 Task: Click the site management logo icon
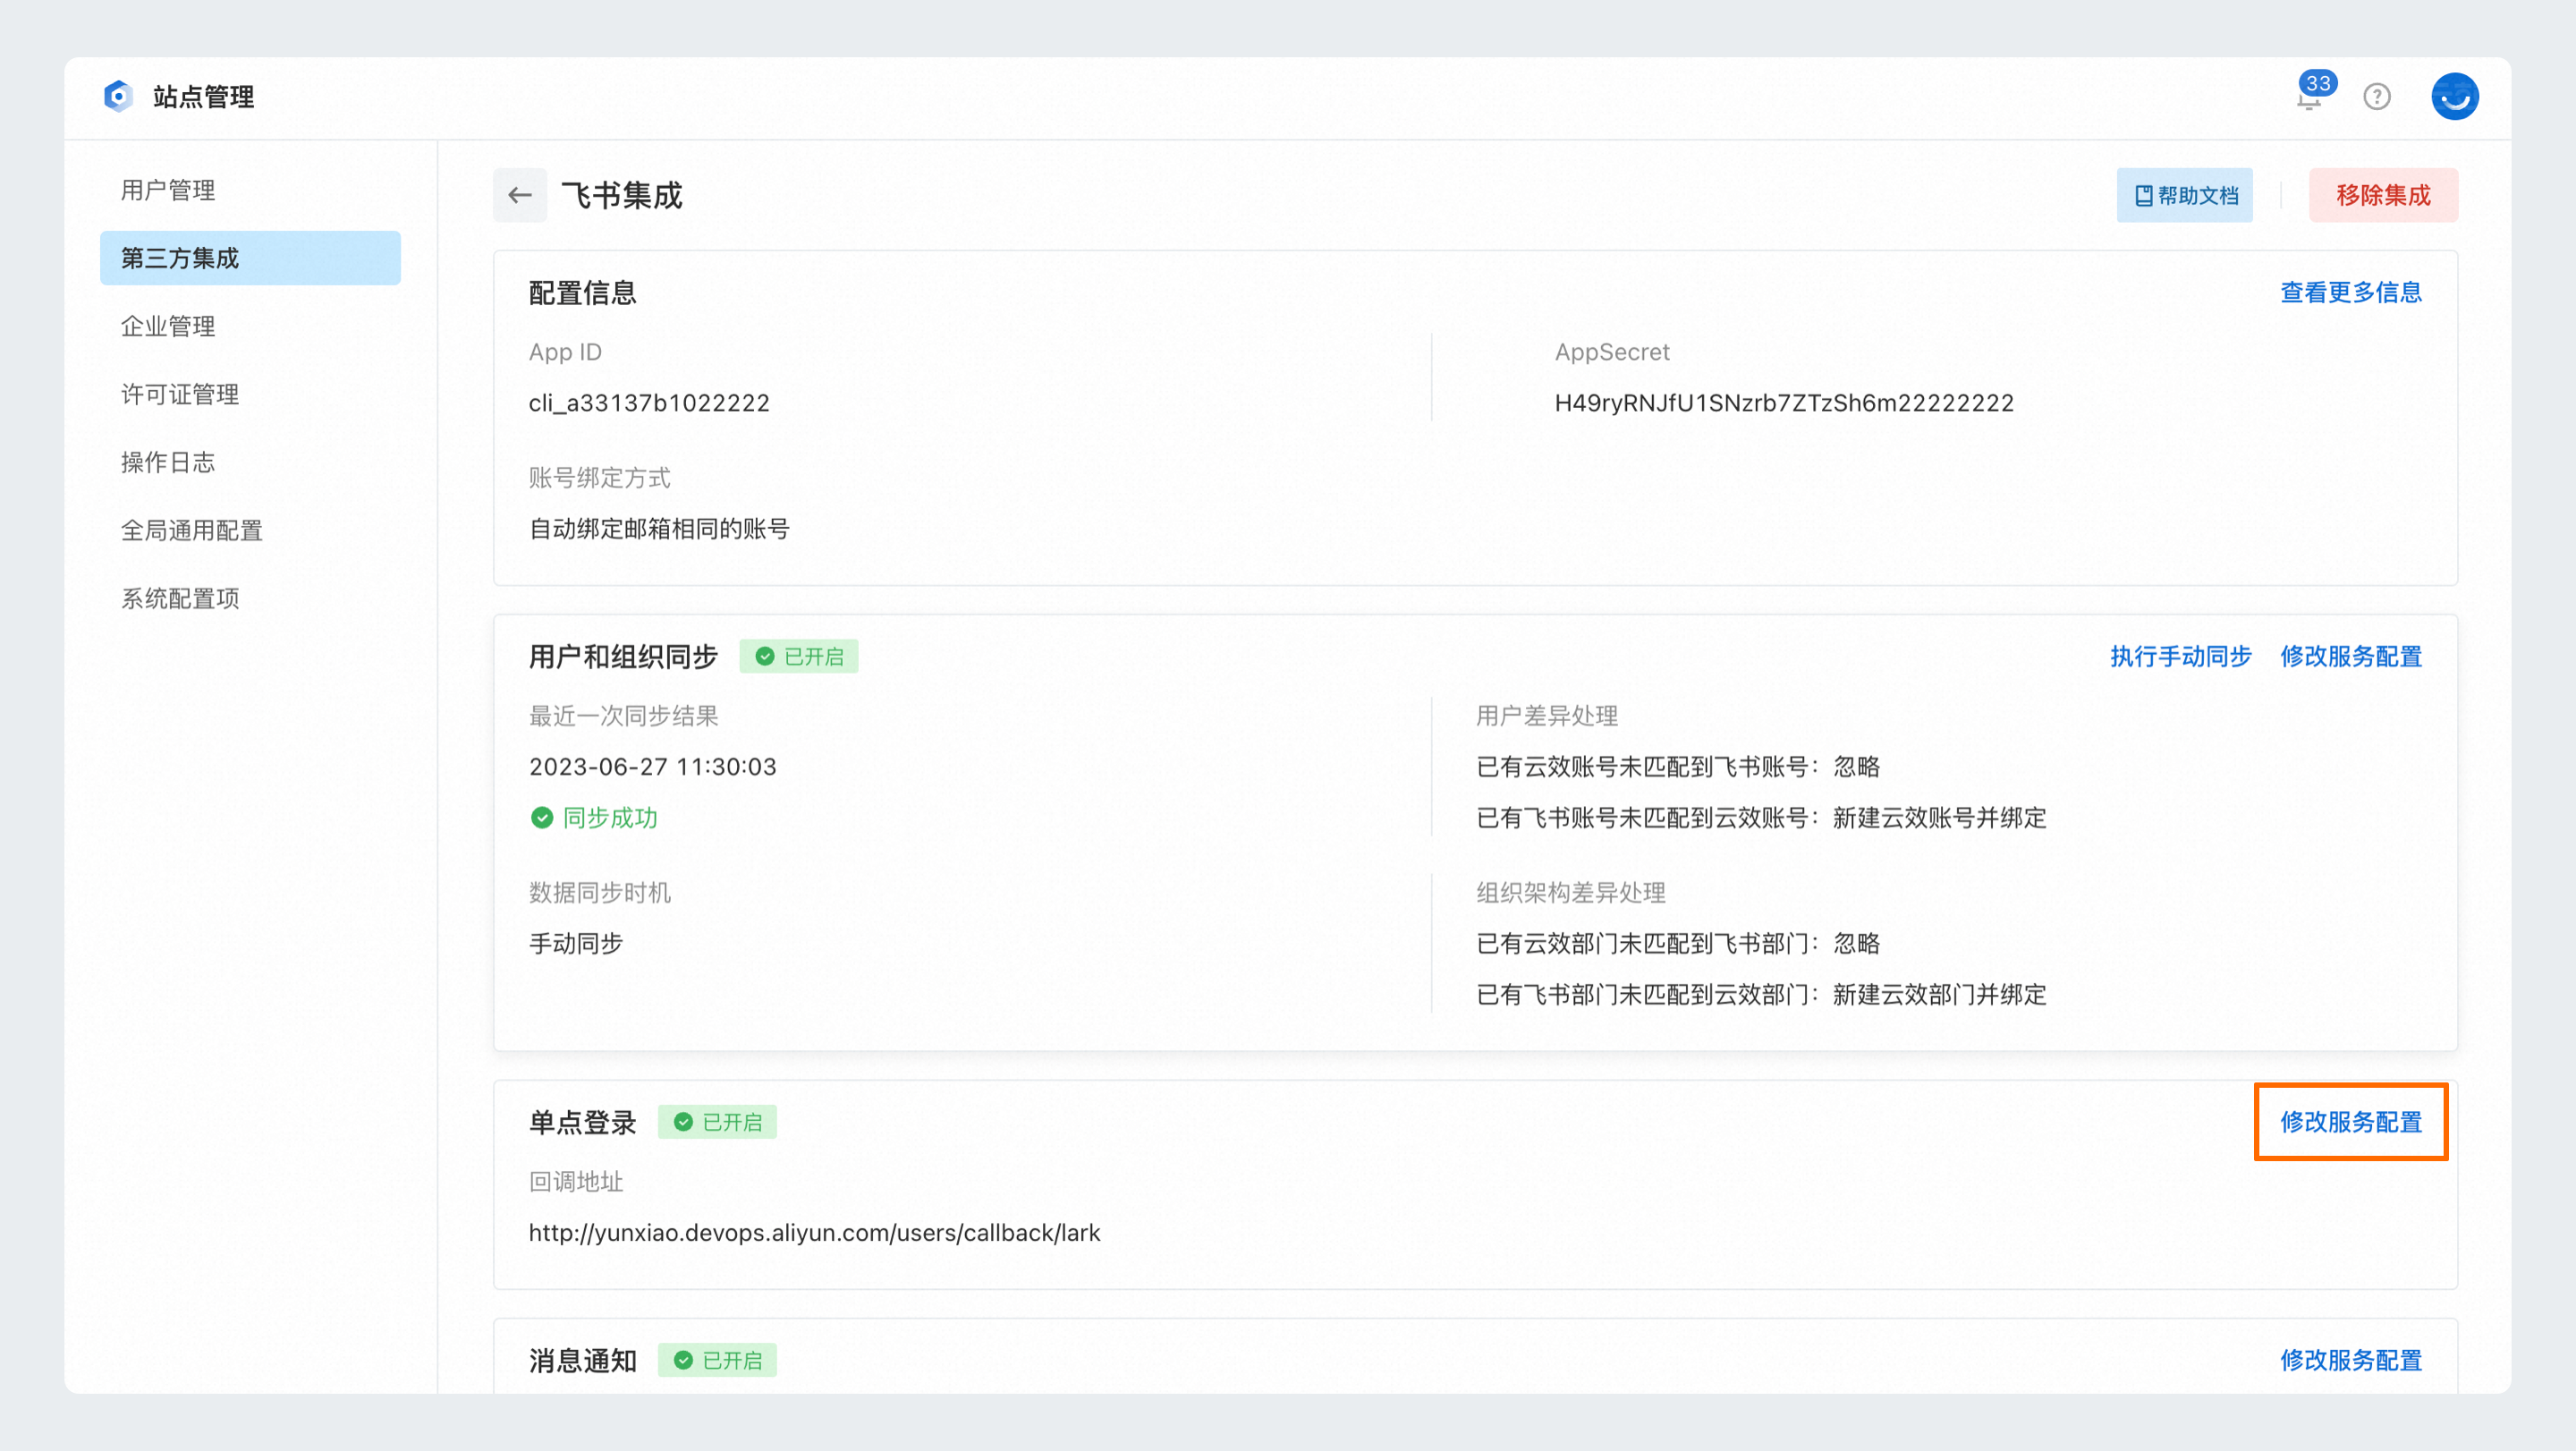[x=118, y=96]
